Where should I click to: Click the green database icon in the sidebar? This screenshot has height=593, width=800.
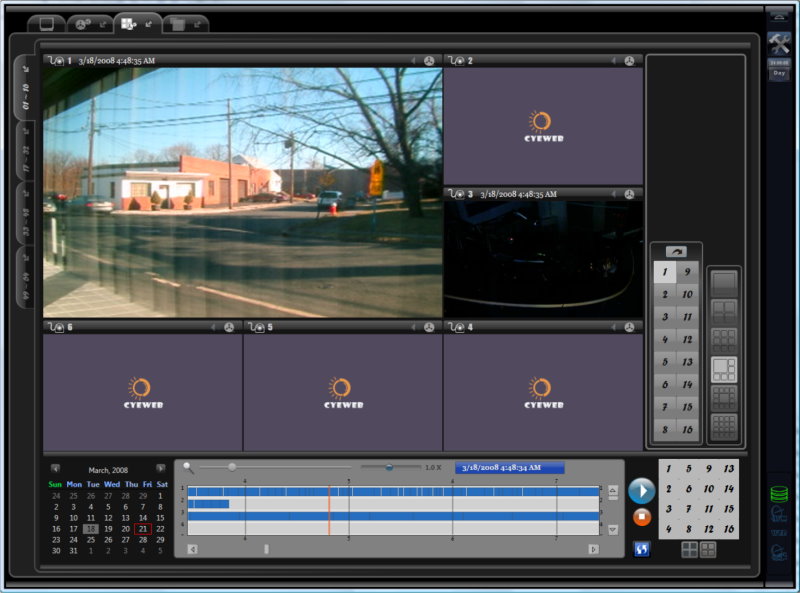pos(779,493)
